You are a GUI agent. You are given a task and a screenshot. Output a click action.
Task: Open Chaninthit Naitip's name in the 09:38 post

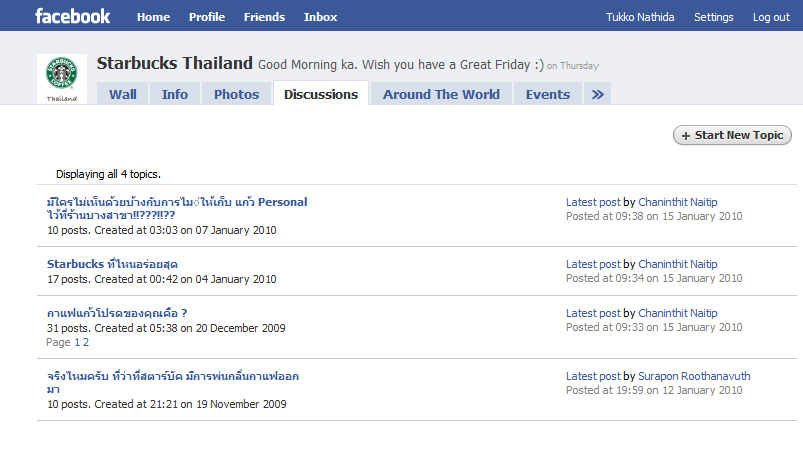point(678,202)
